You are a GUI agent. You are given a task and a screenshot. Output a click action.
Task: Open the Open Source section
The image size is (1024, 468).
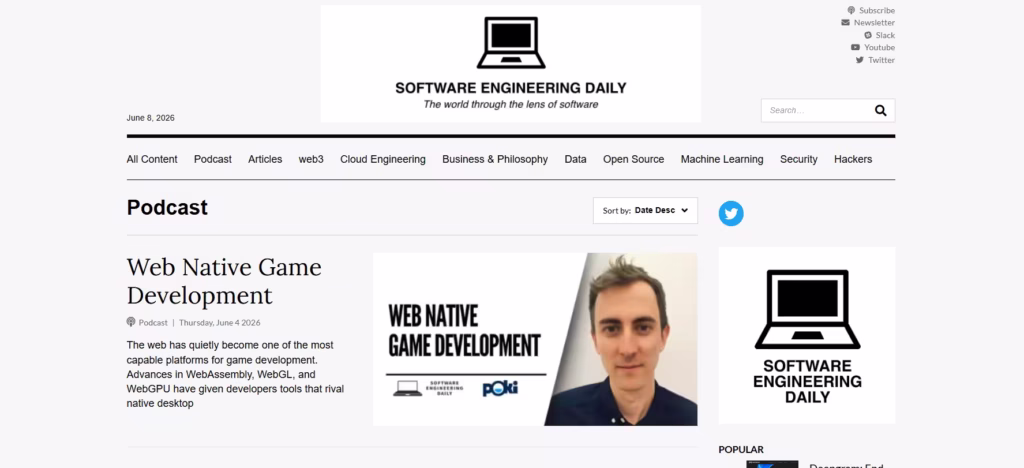click(x=633, y=159)
